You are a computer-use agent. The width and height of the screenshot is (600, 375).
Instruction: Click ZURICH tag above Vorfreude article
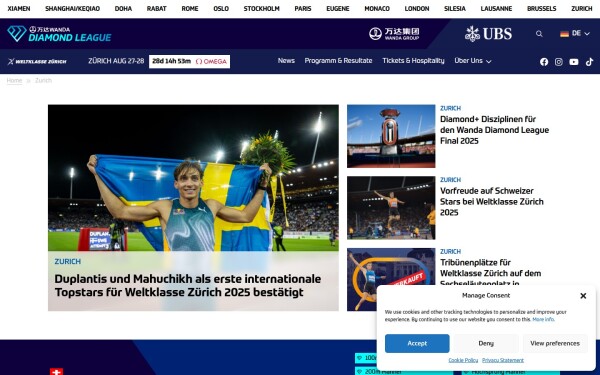coord(450,180)
